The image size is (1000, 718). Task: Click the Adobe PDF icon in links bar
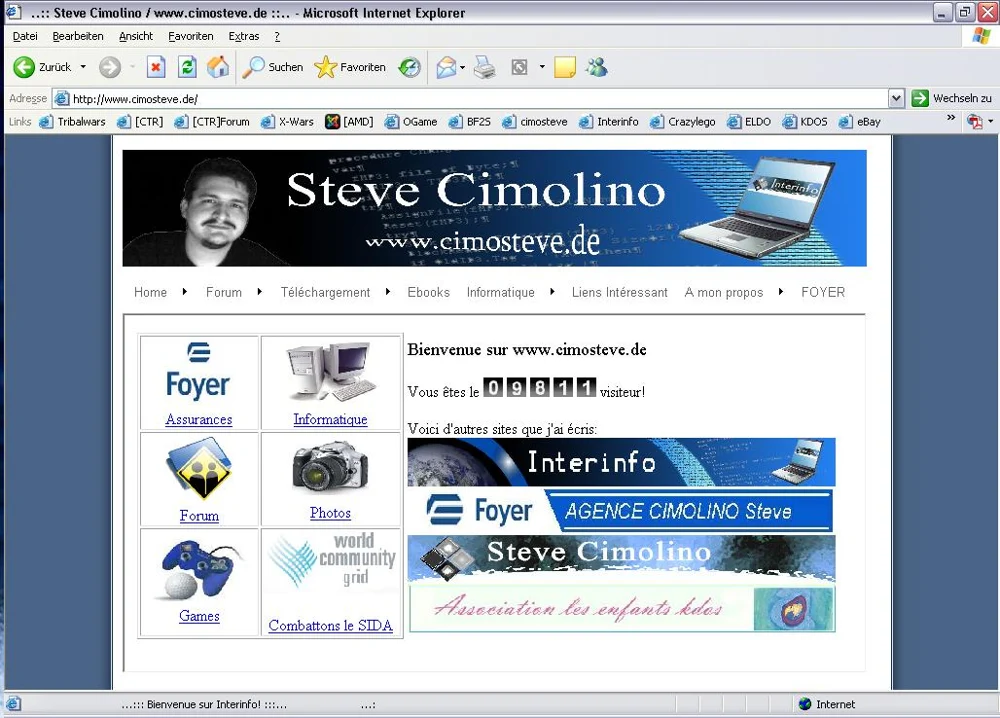[974, 121]
